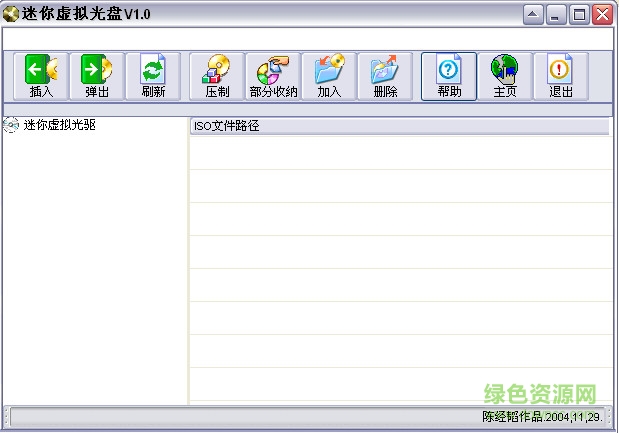This screenshot has width=619, height=433.
Task: Minimize the 迷你虚拟光盘 window
Action: [x=557, y=14]
